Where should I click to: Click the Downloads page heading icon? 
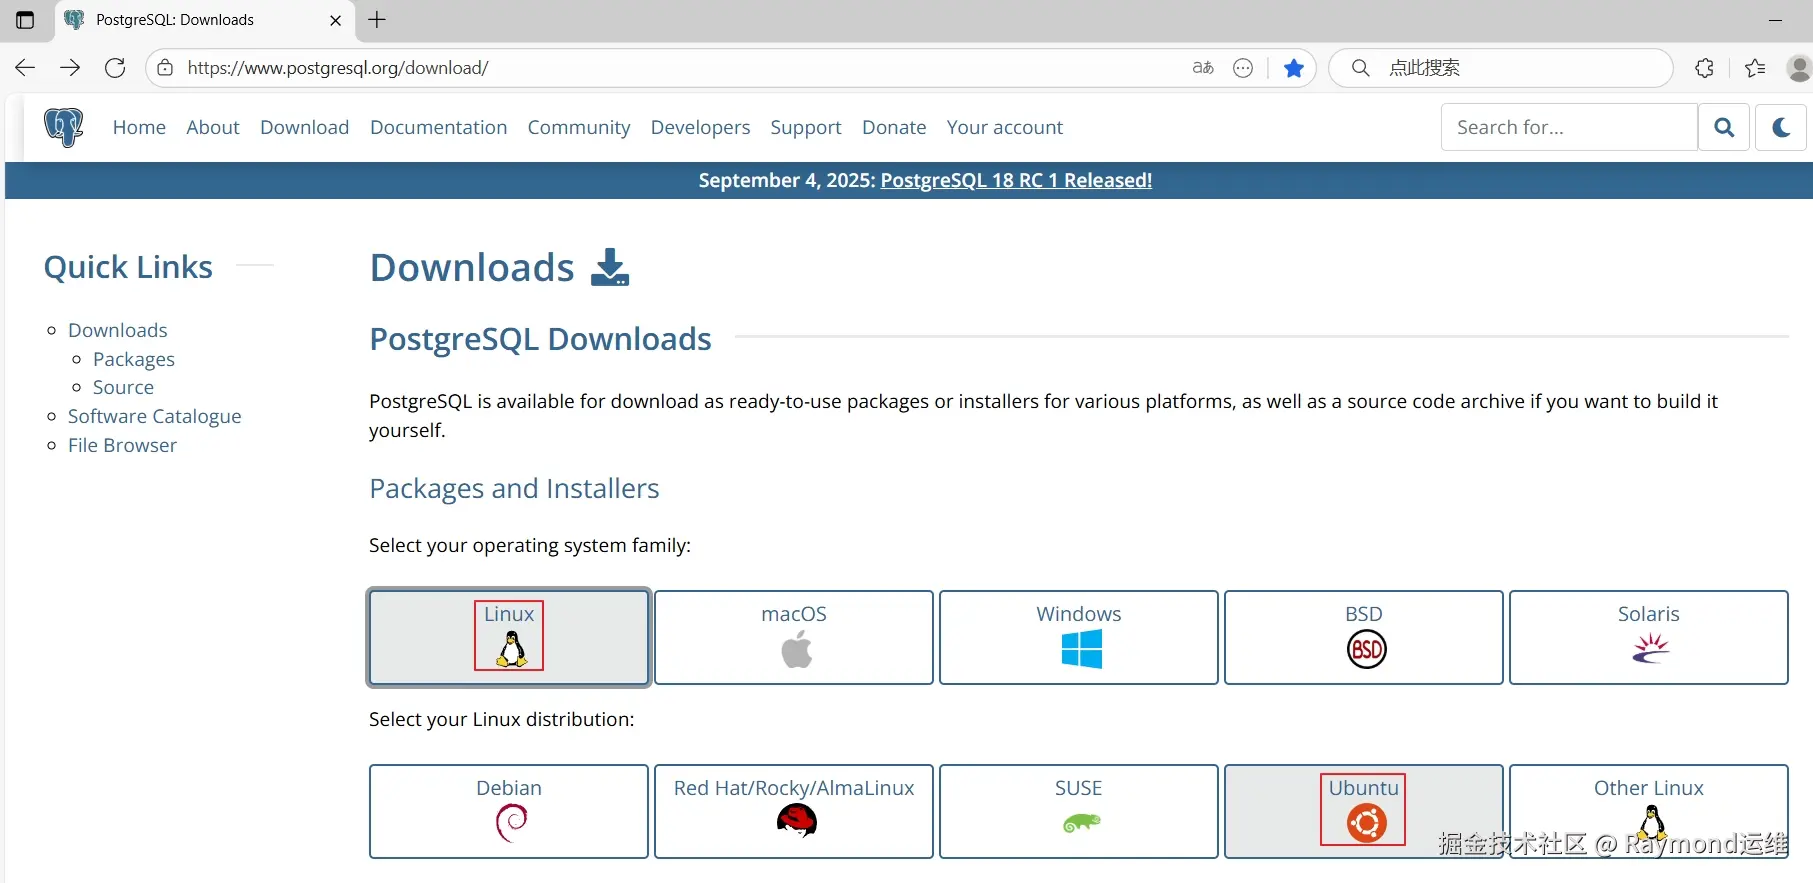click(610, 267)
